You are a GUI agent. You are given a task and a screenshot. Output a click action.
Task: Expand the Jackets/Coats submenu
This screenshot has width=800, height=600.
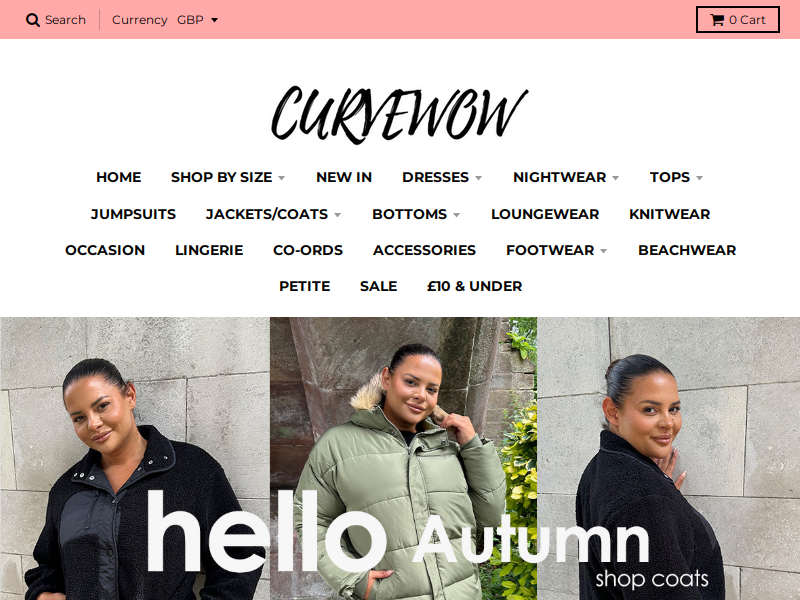coord(273,214)
